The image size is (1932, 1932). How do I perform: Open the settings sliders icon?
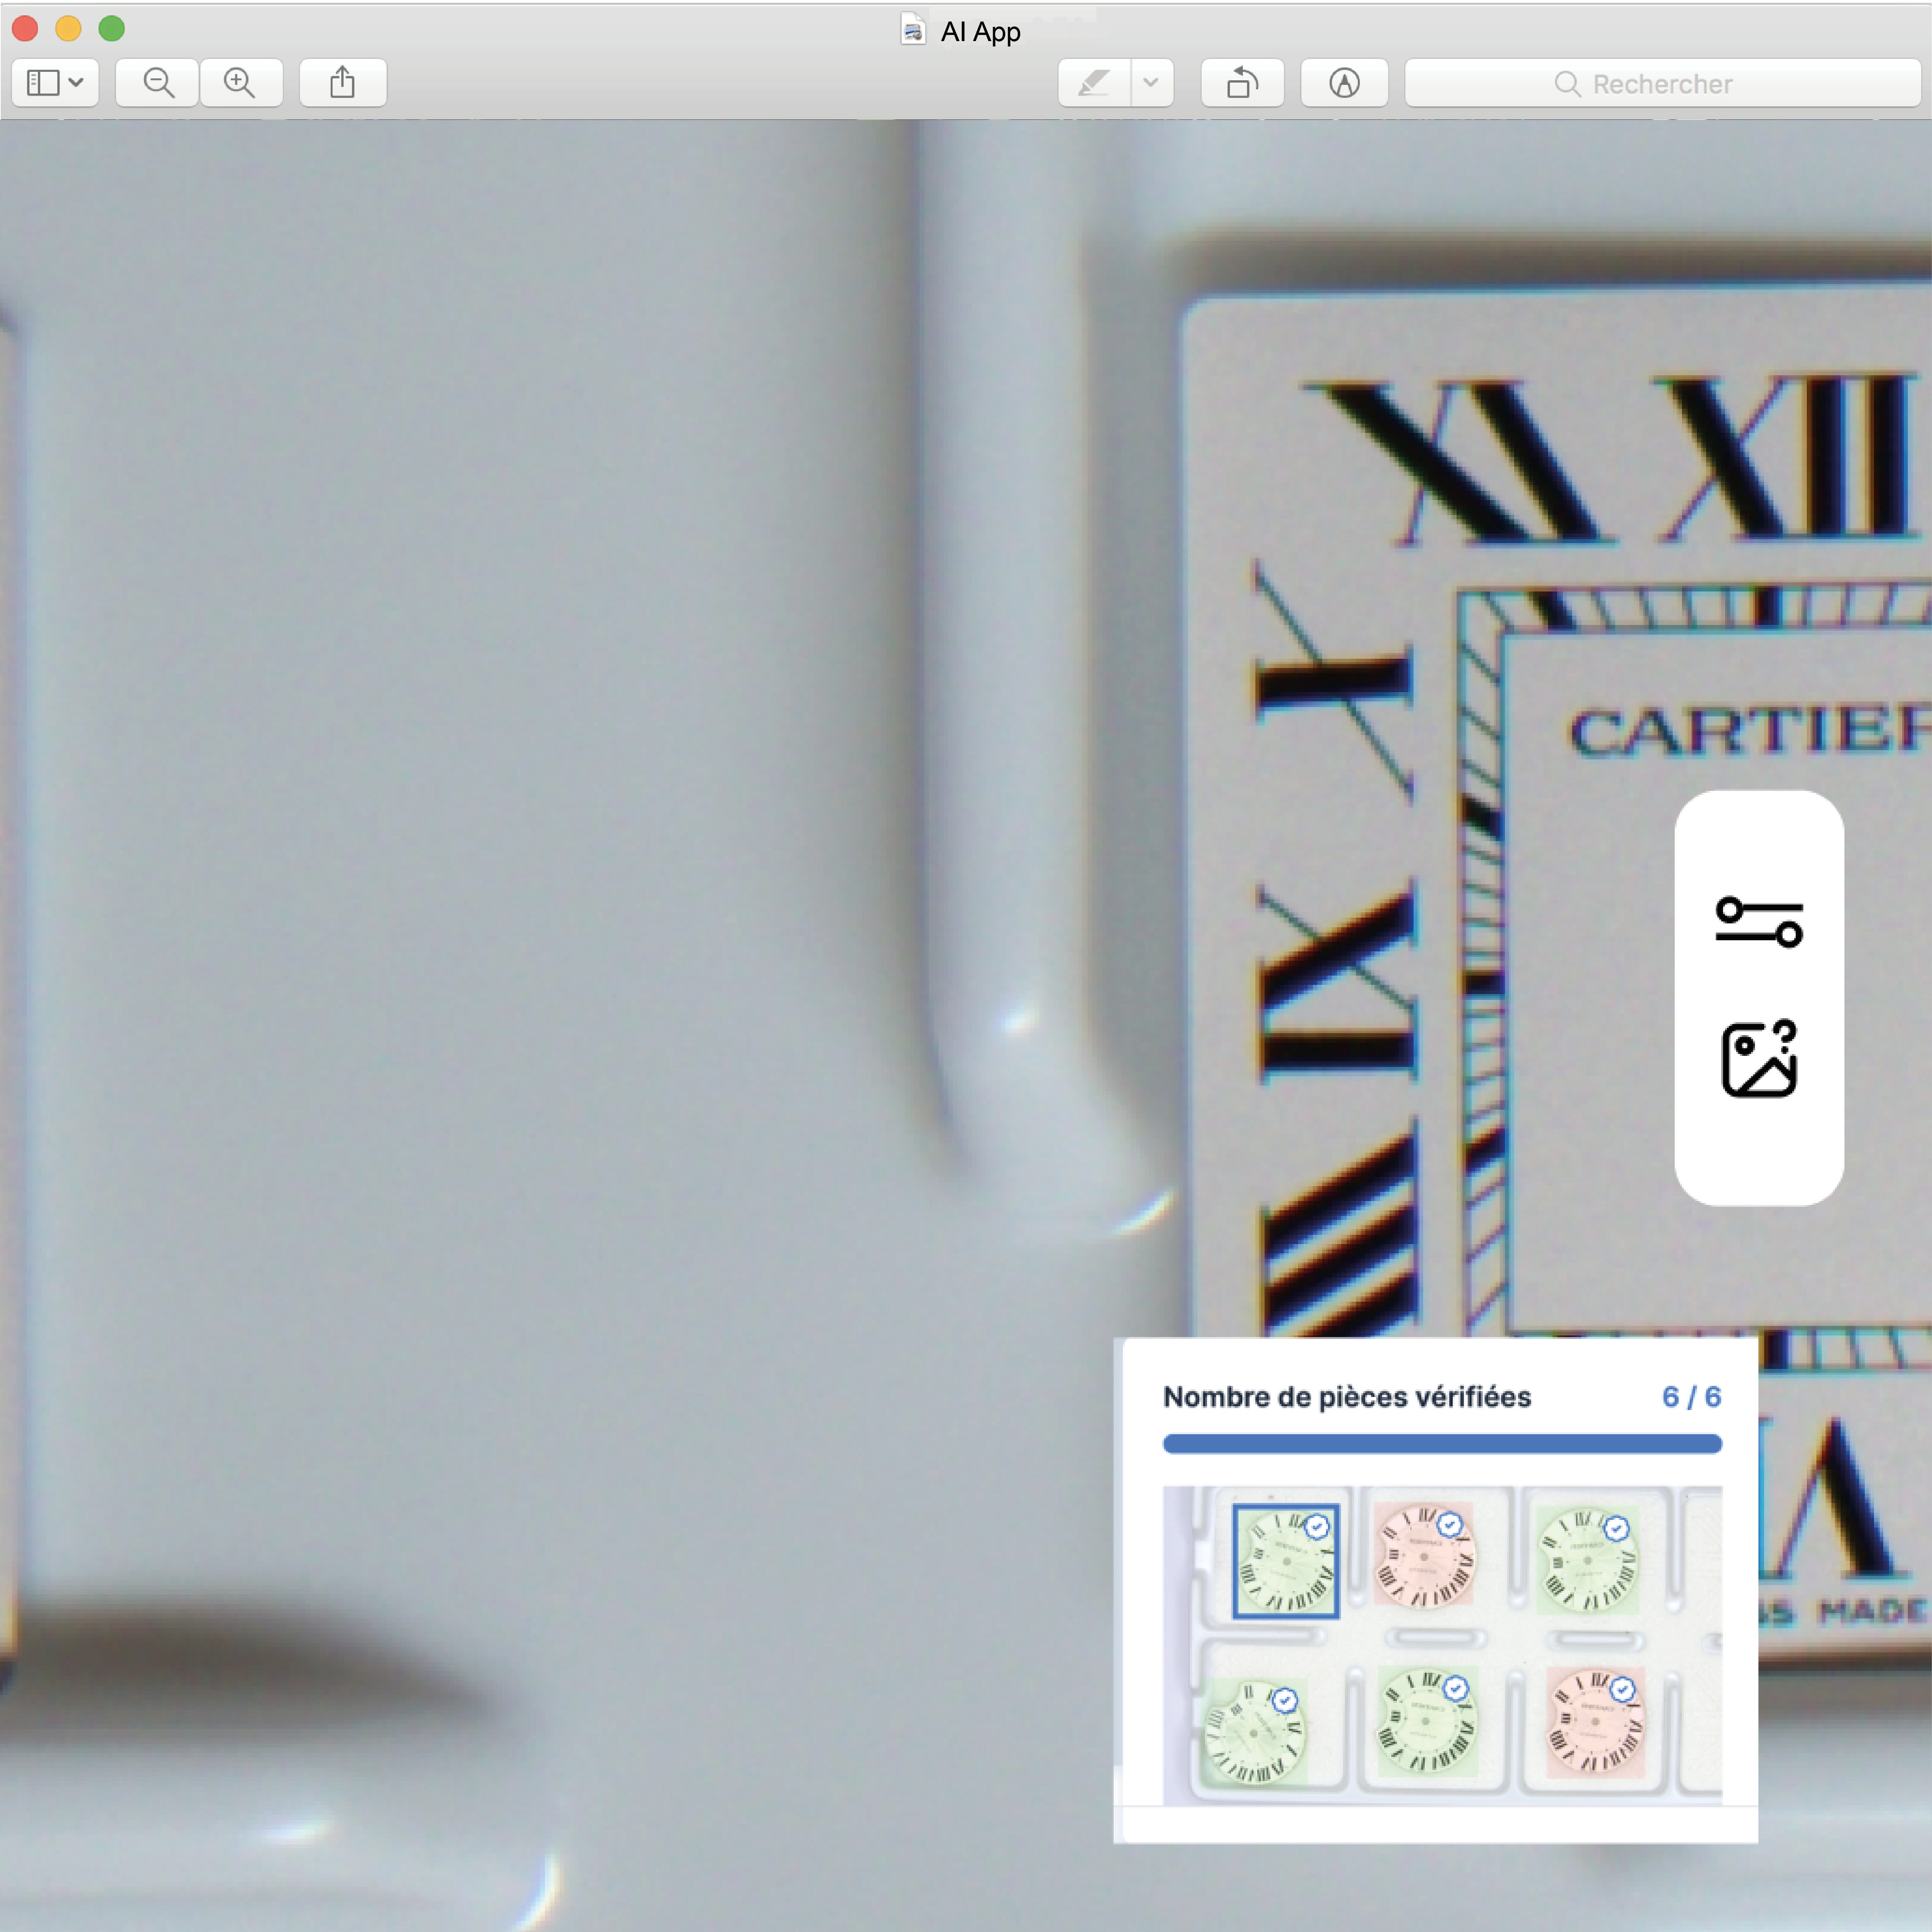[1759, 922]
